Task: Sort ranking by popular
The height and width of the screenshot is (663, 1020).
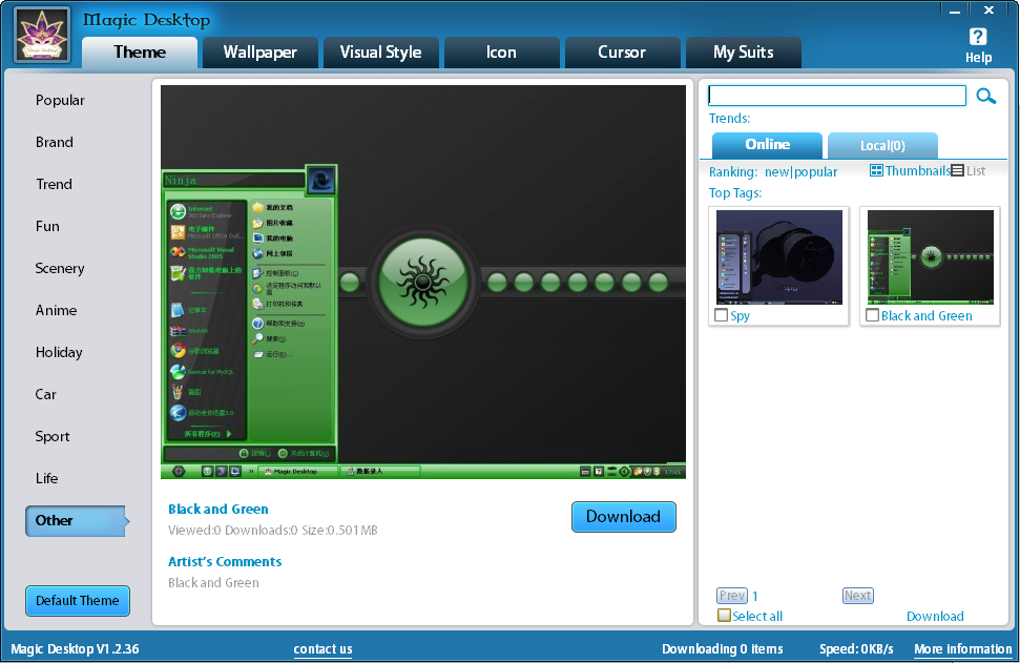Action: (816, 172)
